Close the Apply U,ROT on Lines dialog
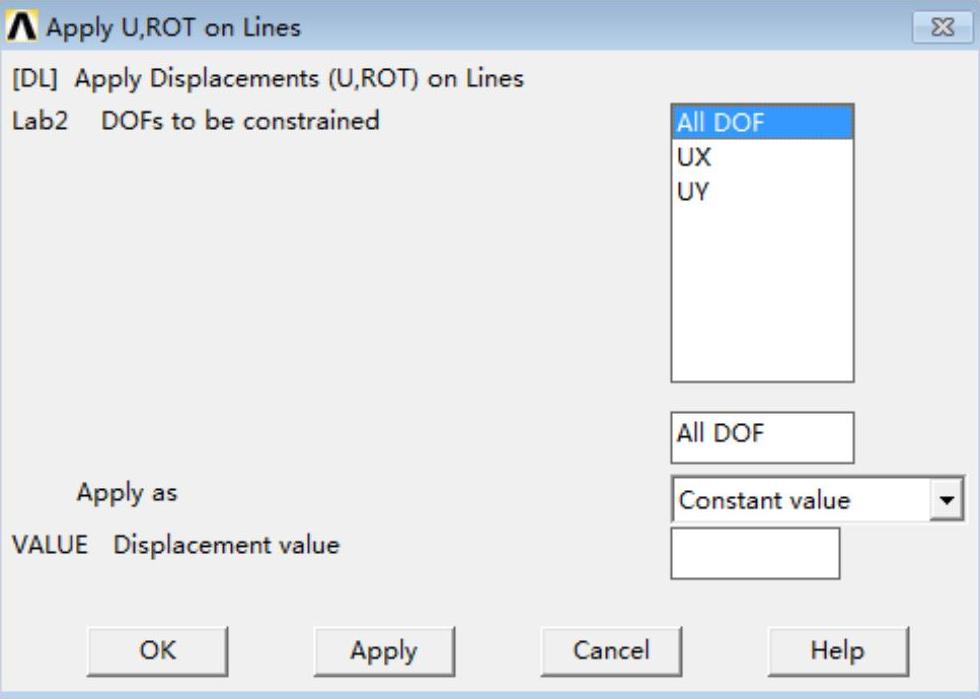980x699 pixels. point(940,28)
